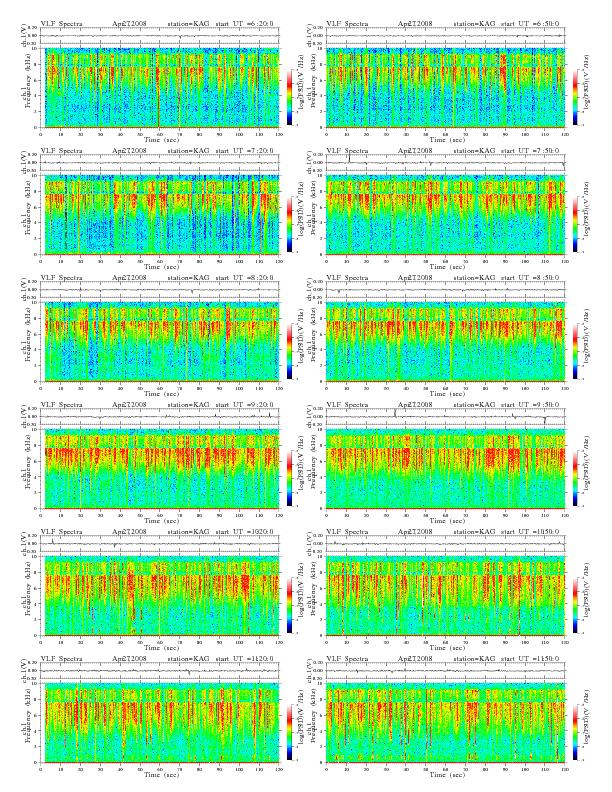Click the ch.1 voltage trace above the 6:50:0 spectrogram
Image resolution: width=612 pixels, height=792 pixels.
(x=445, y=35)
